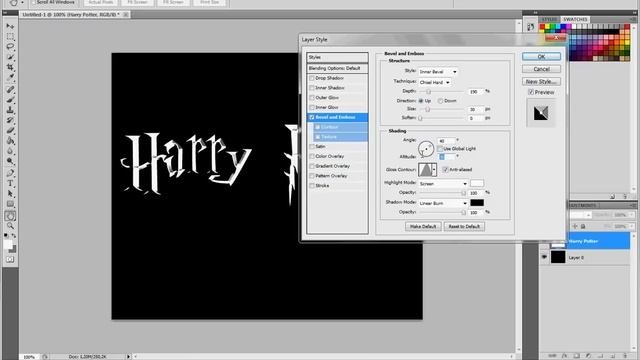Switch to the Swatches panel tab
Screen dimensions: 640x360
[575, 20]
